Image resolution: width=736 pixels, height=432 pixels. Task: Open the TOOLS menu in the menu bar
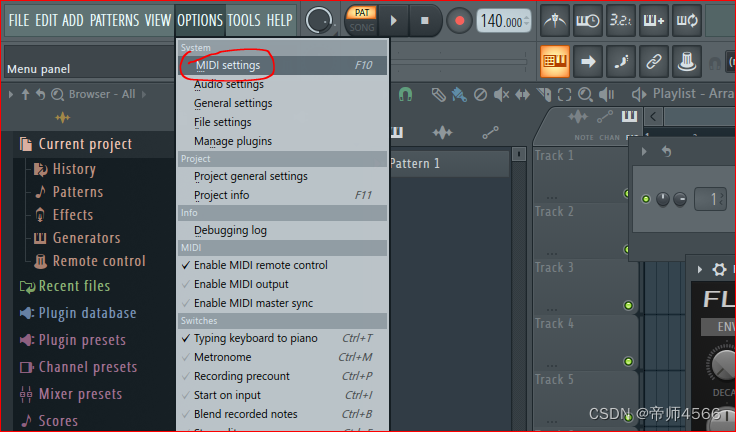245,20
